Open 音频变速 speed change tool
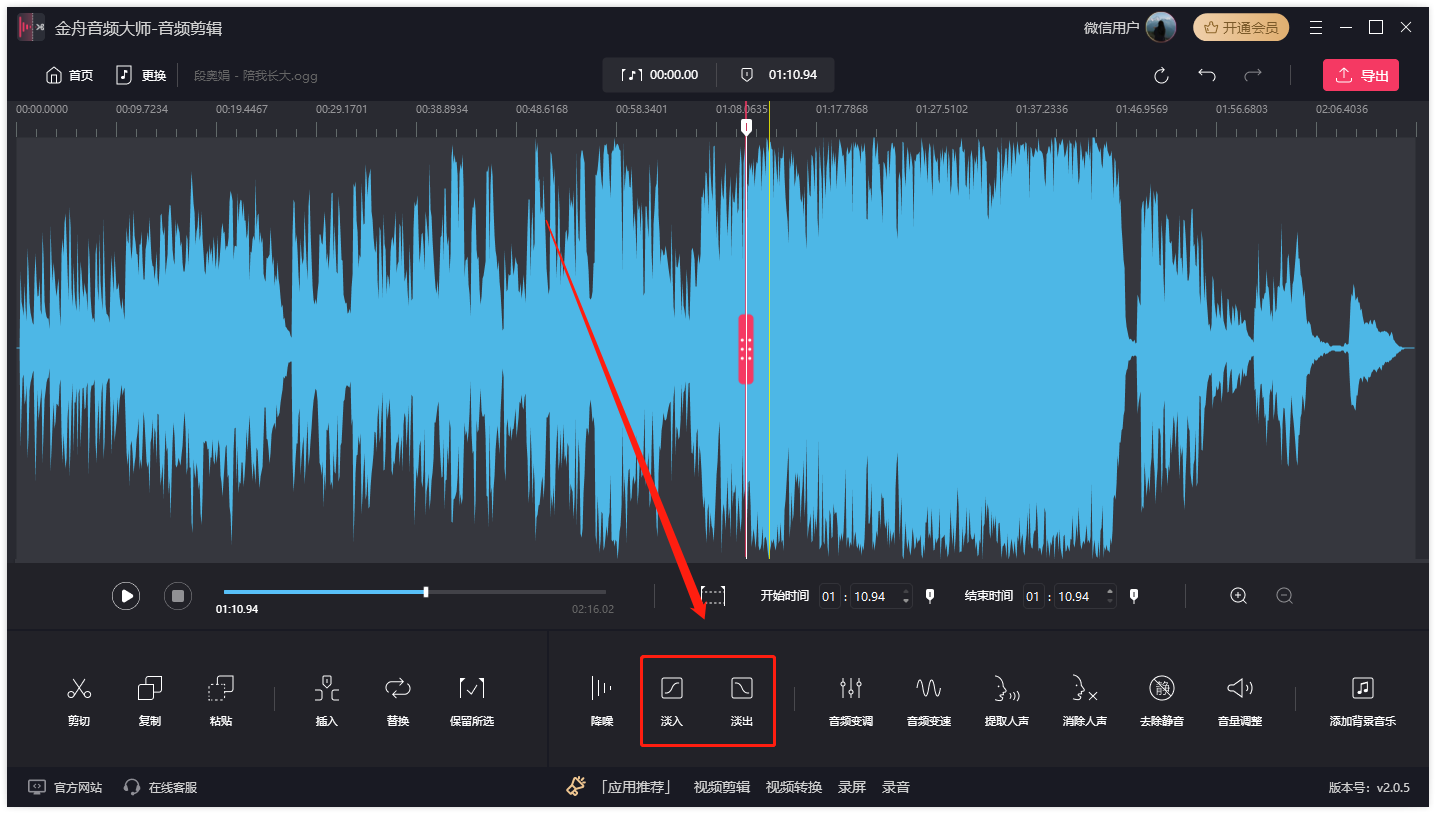This screenshot has height=814, width=1436. tap(929, 700)
